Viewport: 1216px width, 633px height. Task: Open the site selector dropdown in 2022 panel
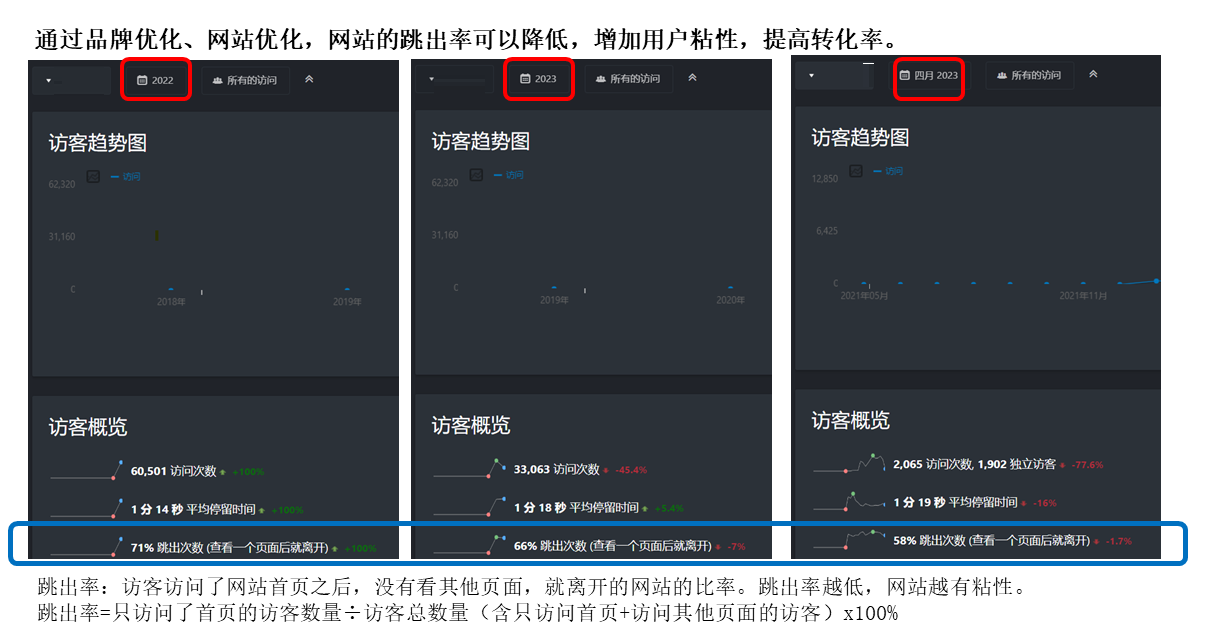tap(71, 80)
